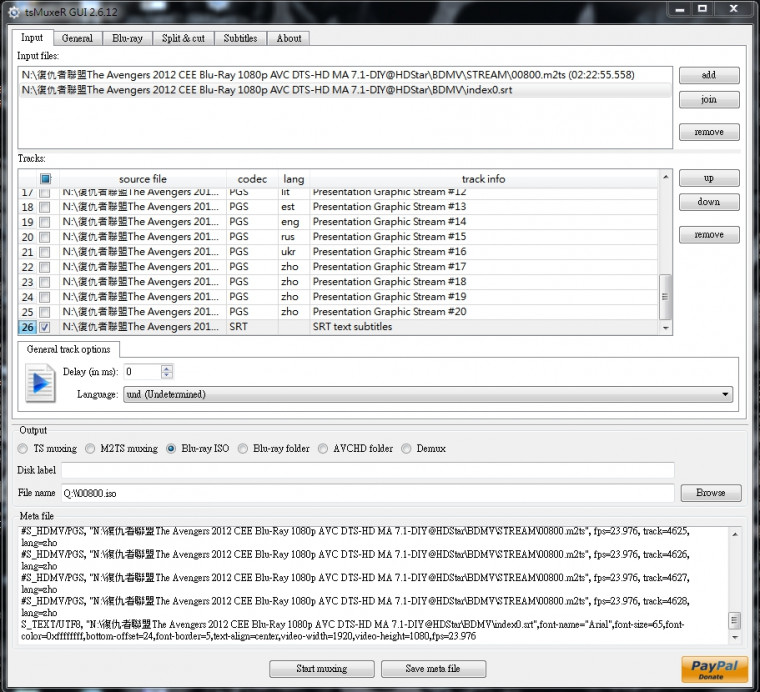The height and width of the screenshot is (692, 760).
Task: Click meta file scrollbar up arrow
Action: [735, 534]
